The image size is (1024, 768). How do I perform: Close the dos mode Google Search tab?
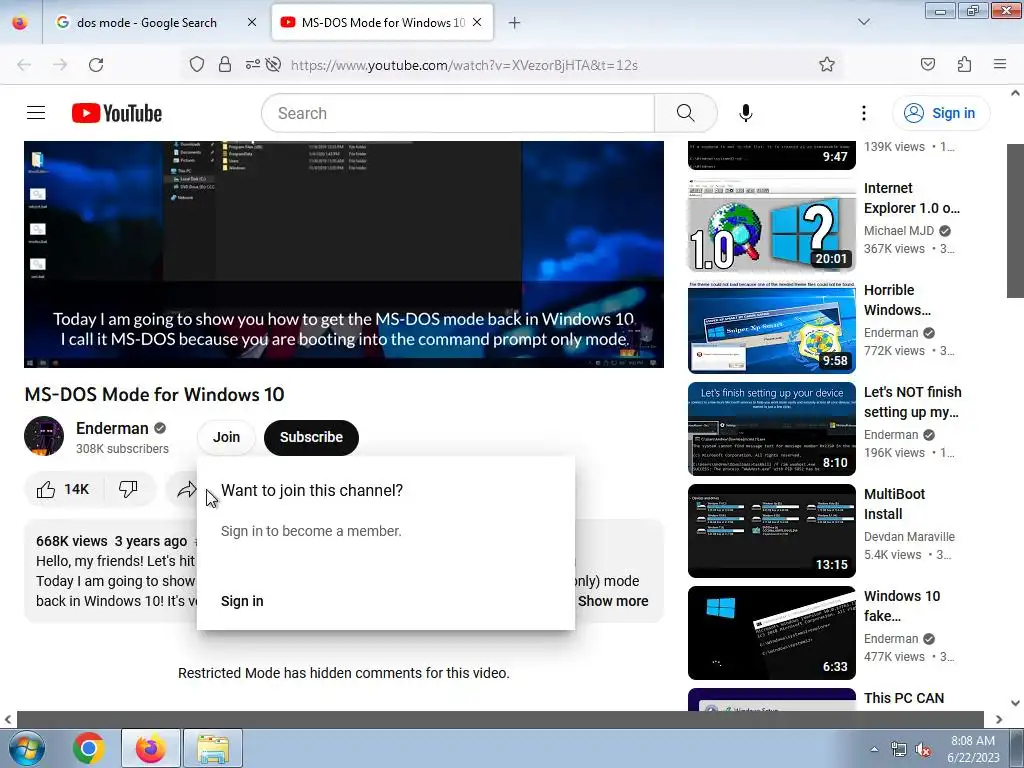[x=252, y=22]
